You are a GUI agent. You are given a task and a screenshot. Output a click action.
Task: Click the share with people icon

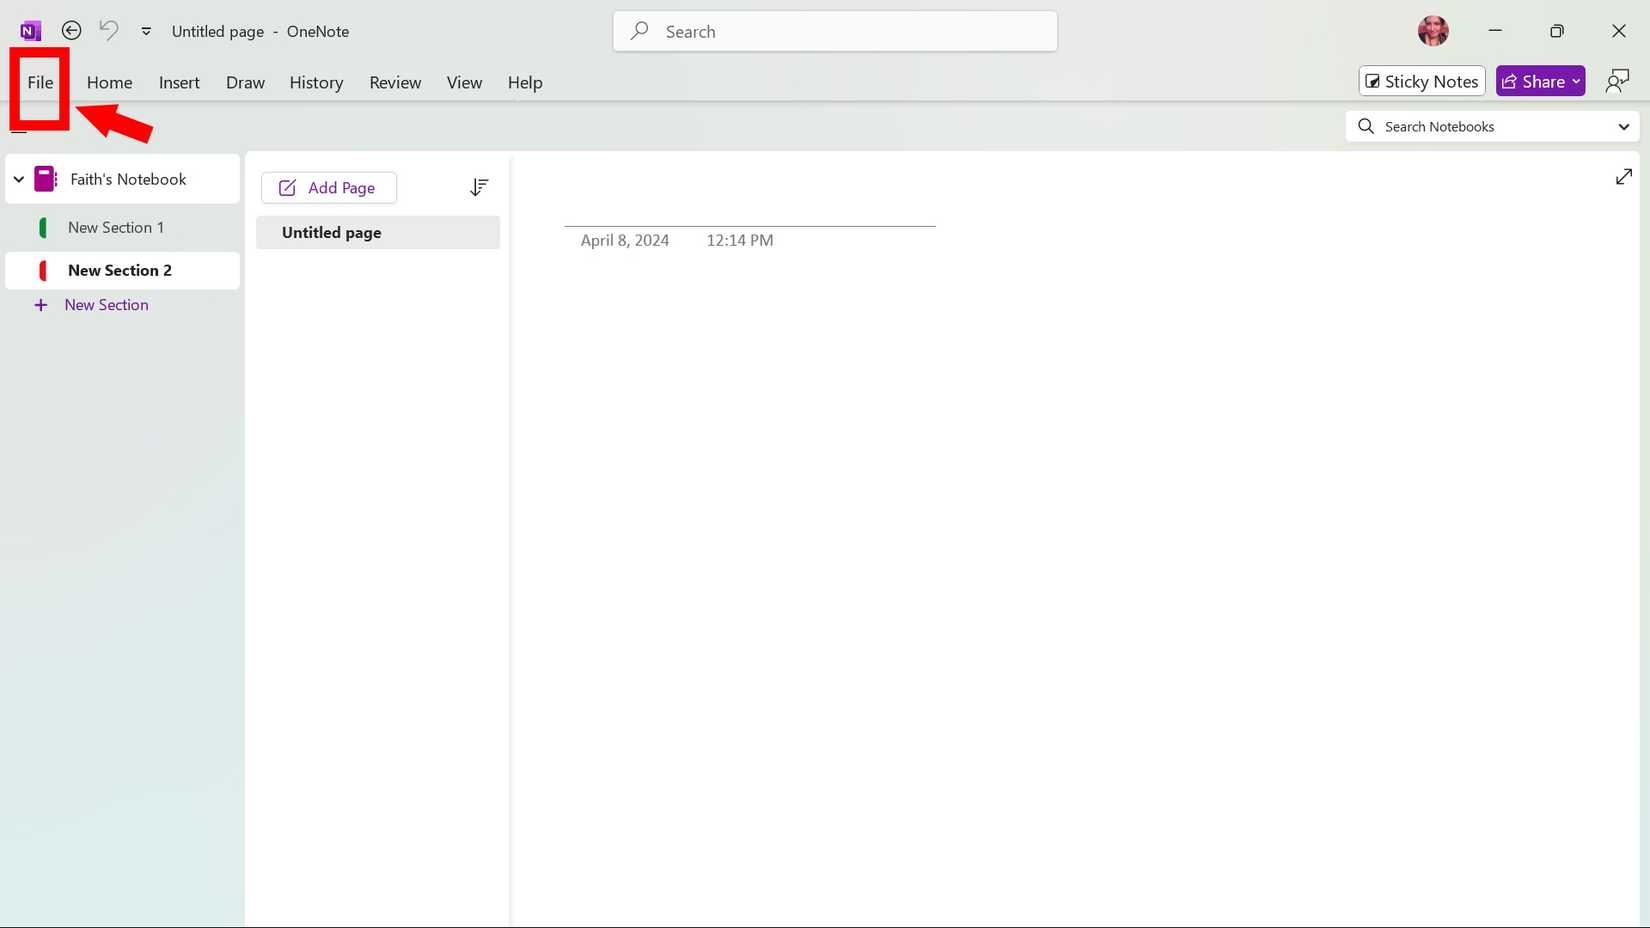click(1617, 80)
